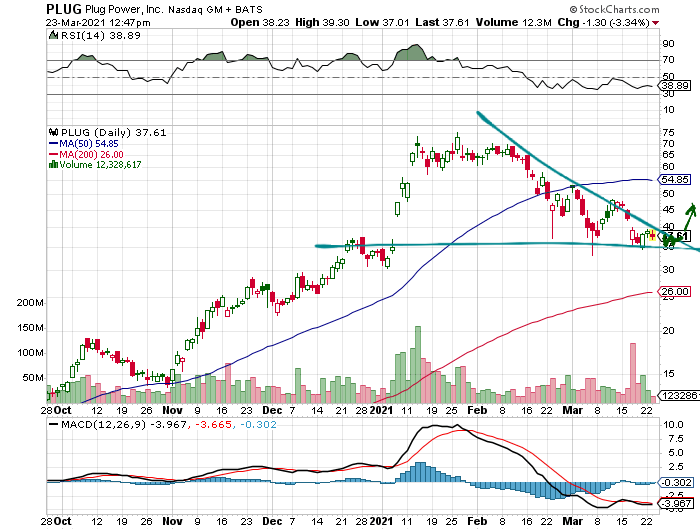Click the volume value tag on the right axis
The width and height of the screenshot is (700, 530).
coord(679,396)
